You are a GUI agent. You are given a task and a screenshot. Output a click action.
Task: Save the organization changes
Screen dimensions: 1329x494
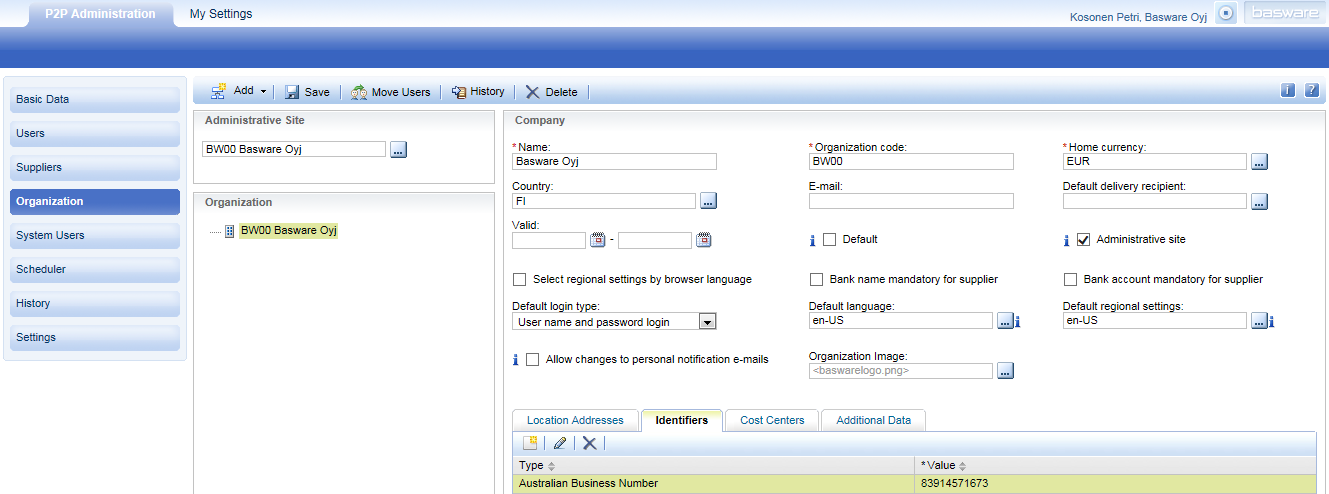click(x=307, y=92)
